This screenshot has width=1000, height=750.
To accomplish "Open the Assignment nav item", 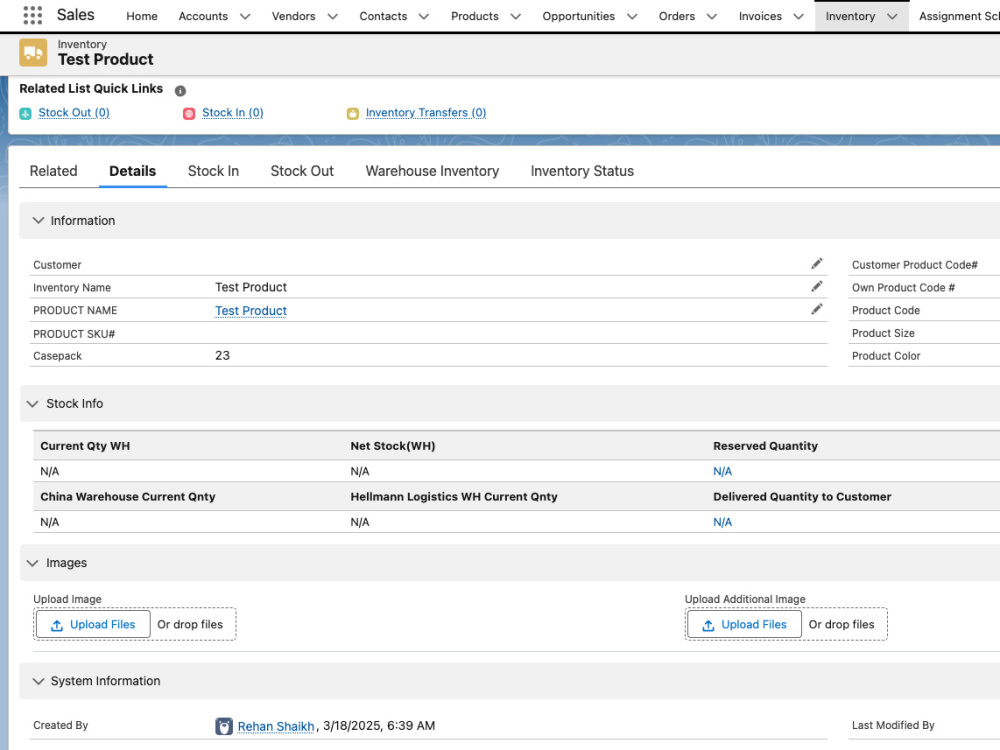I will click(959, 17).
